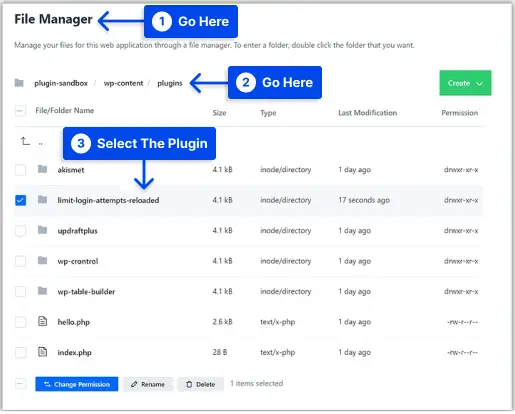Click Change Permission button
515x414 pixels.
click(77, 384)
